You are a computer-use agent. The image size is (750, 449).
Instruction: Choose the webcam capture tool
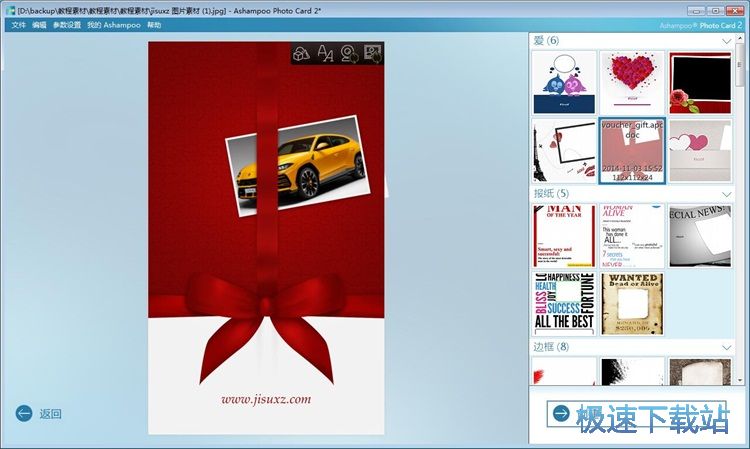tap(349, 54)
